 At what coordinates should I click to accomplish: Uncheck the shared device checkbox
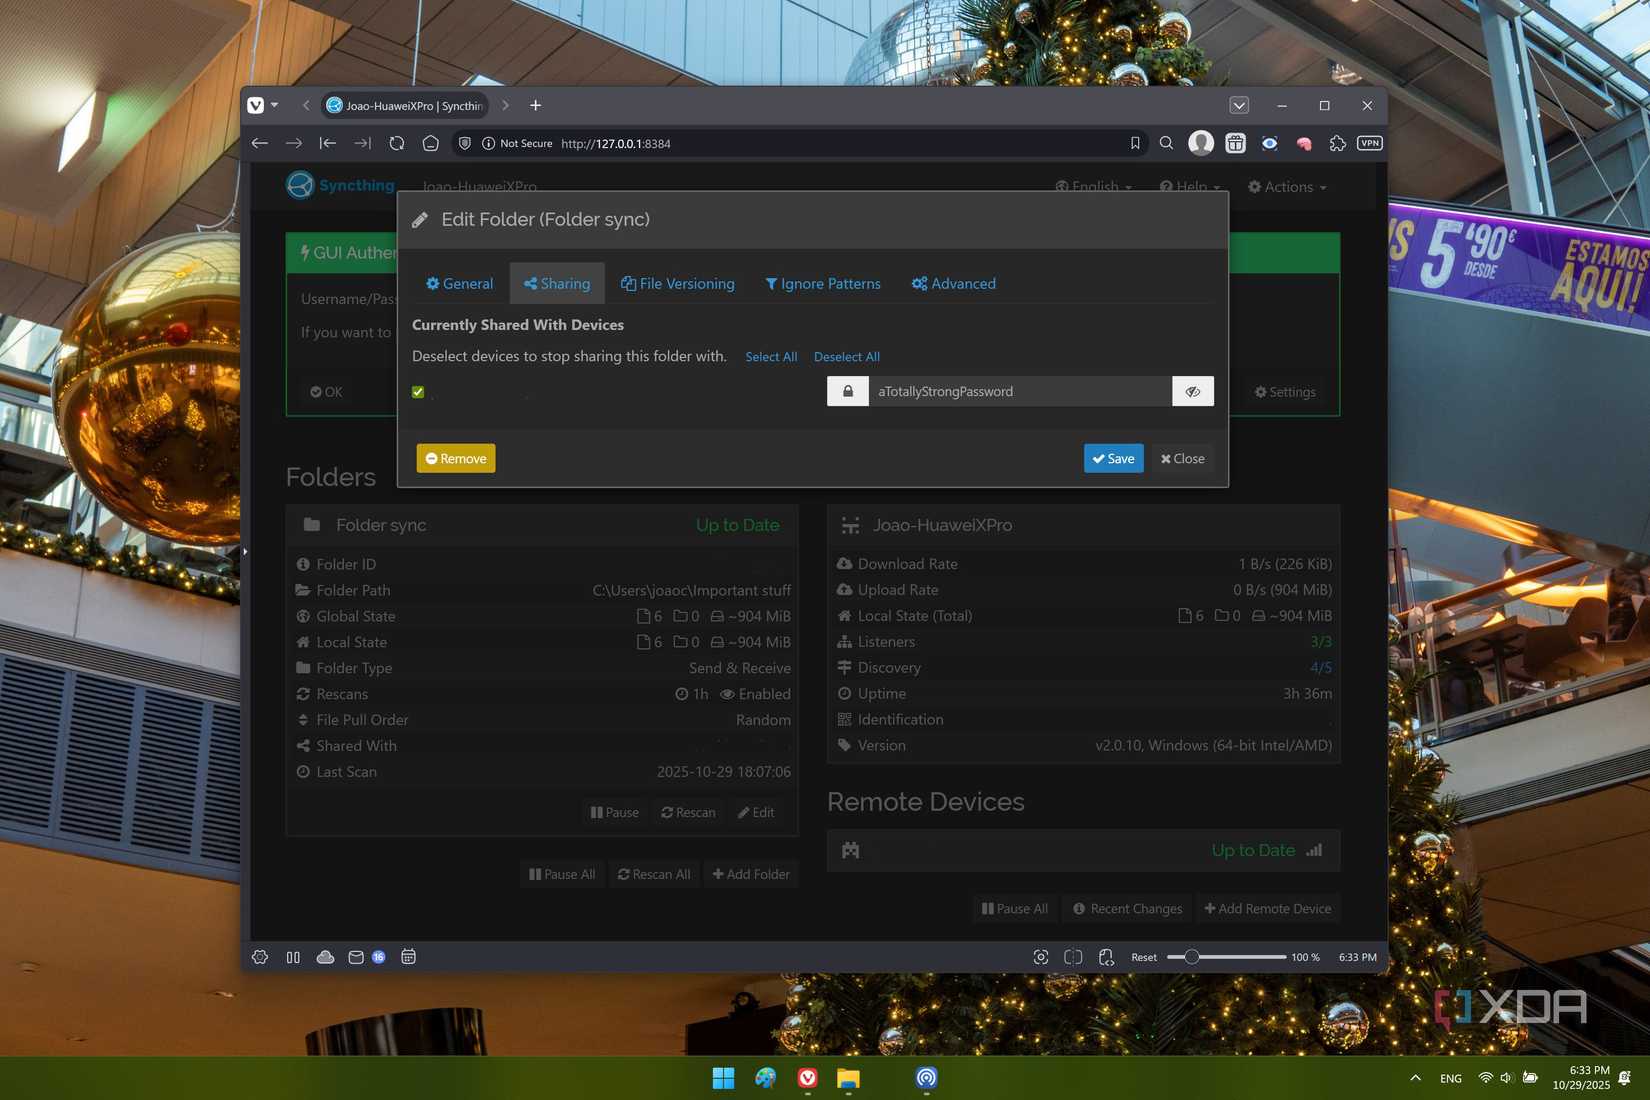pyautogui.click(x=417, y=391)
